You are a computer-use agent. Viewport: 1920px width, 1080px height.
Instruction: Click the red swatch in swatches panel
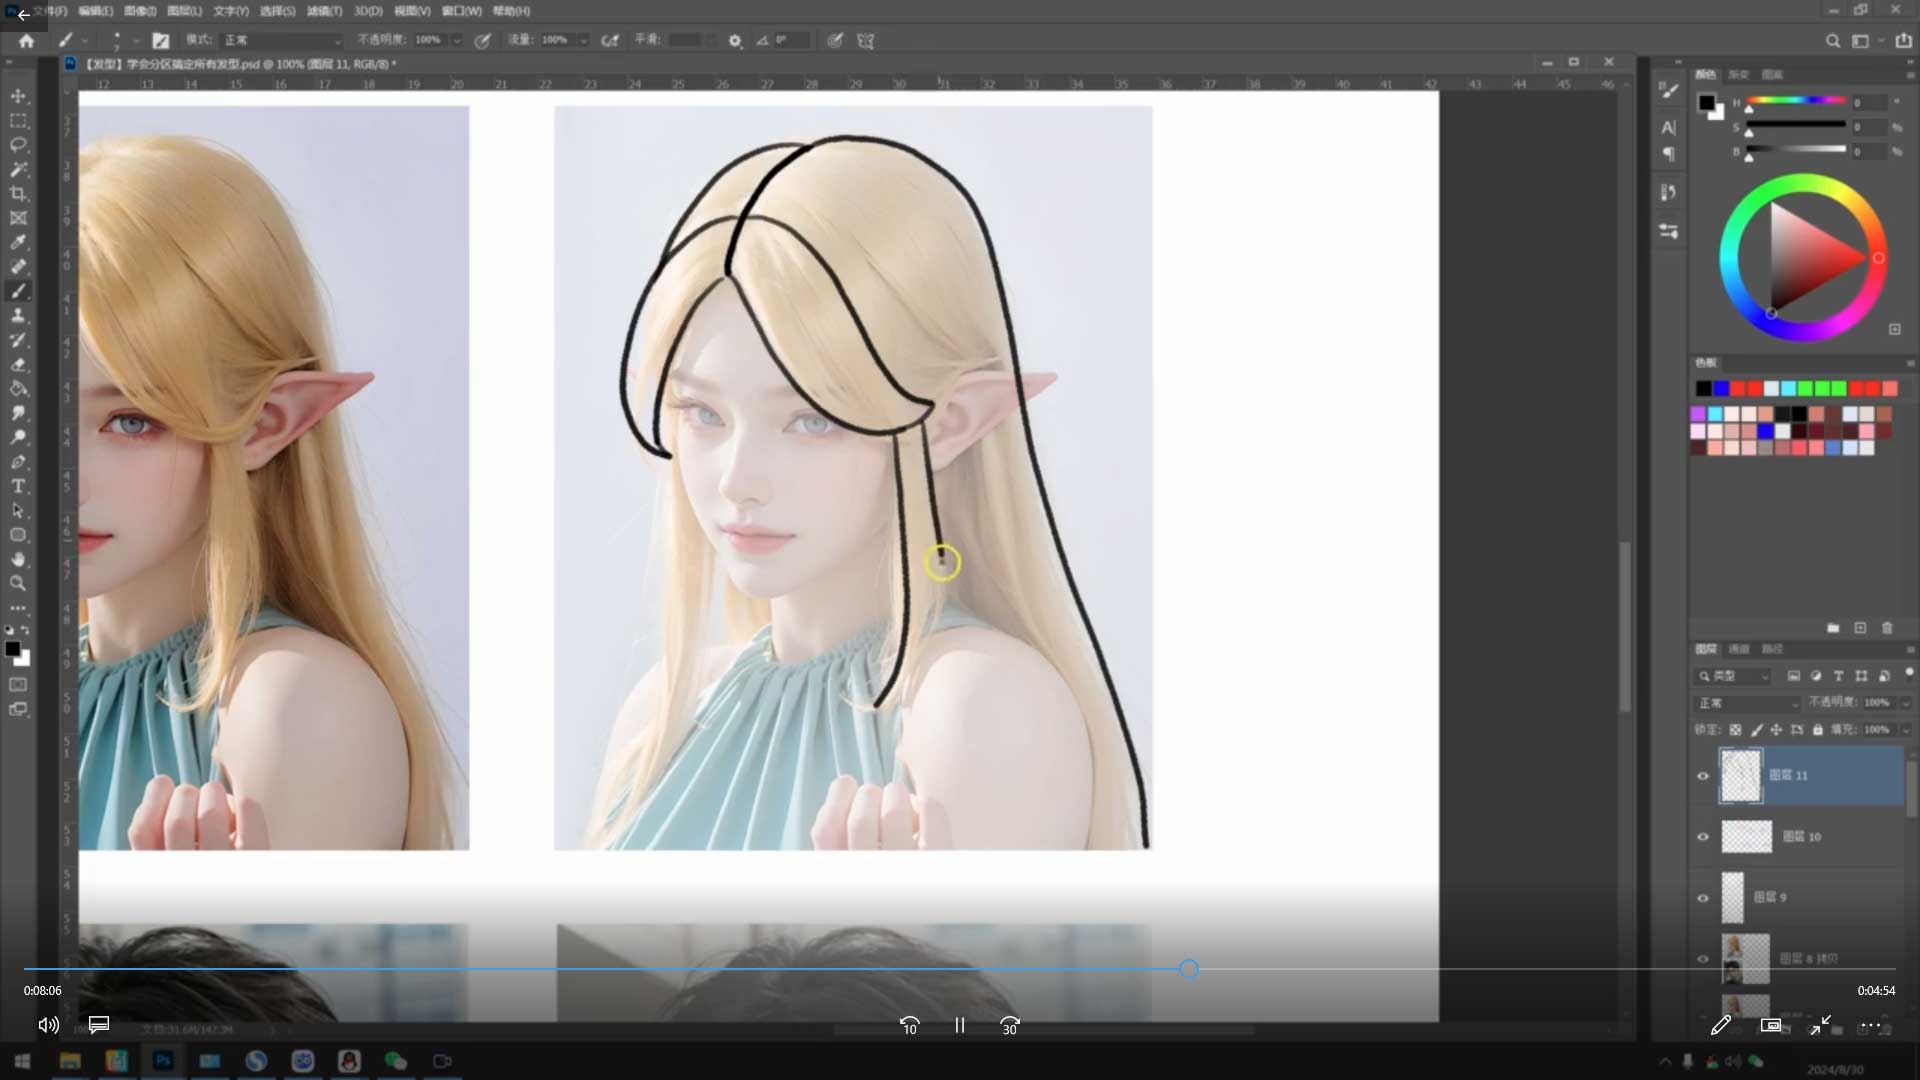coord(1738,389)
